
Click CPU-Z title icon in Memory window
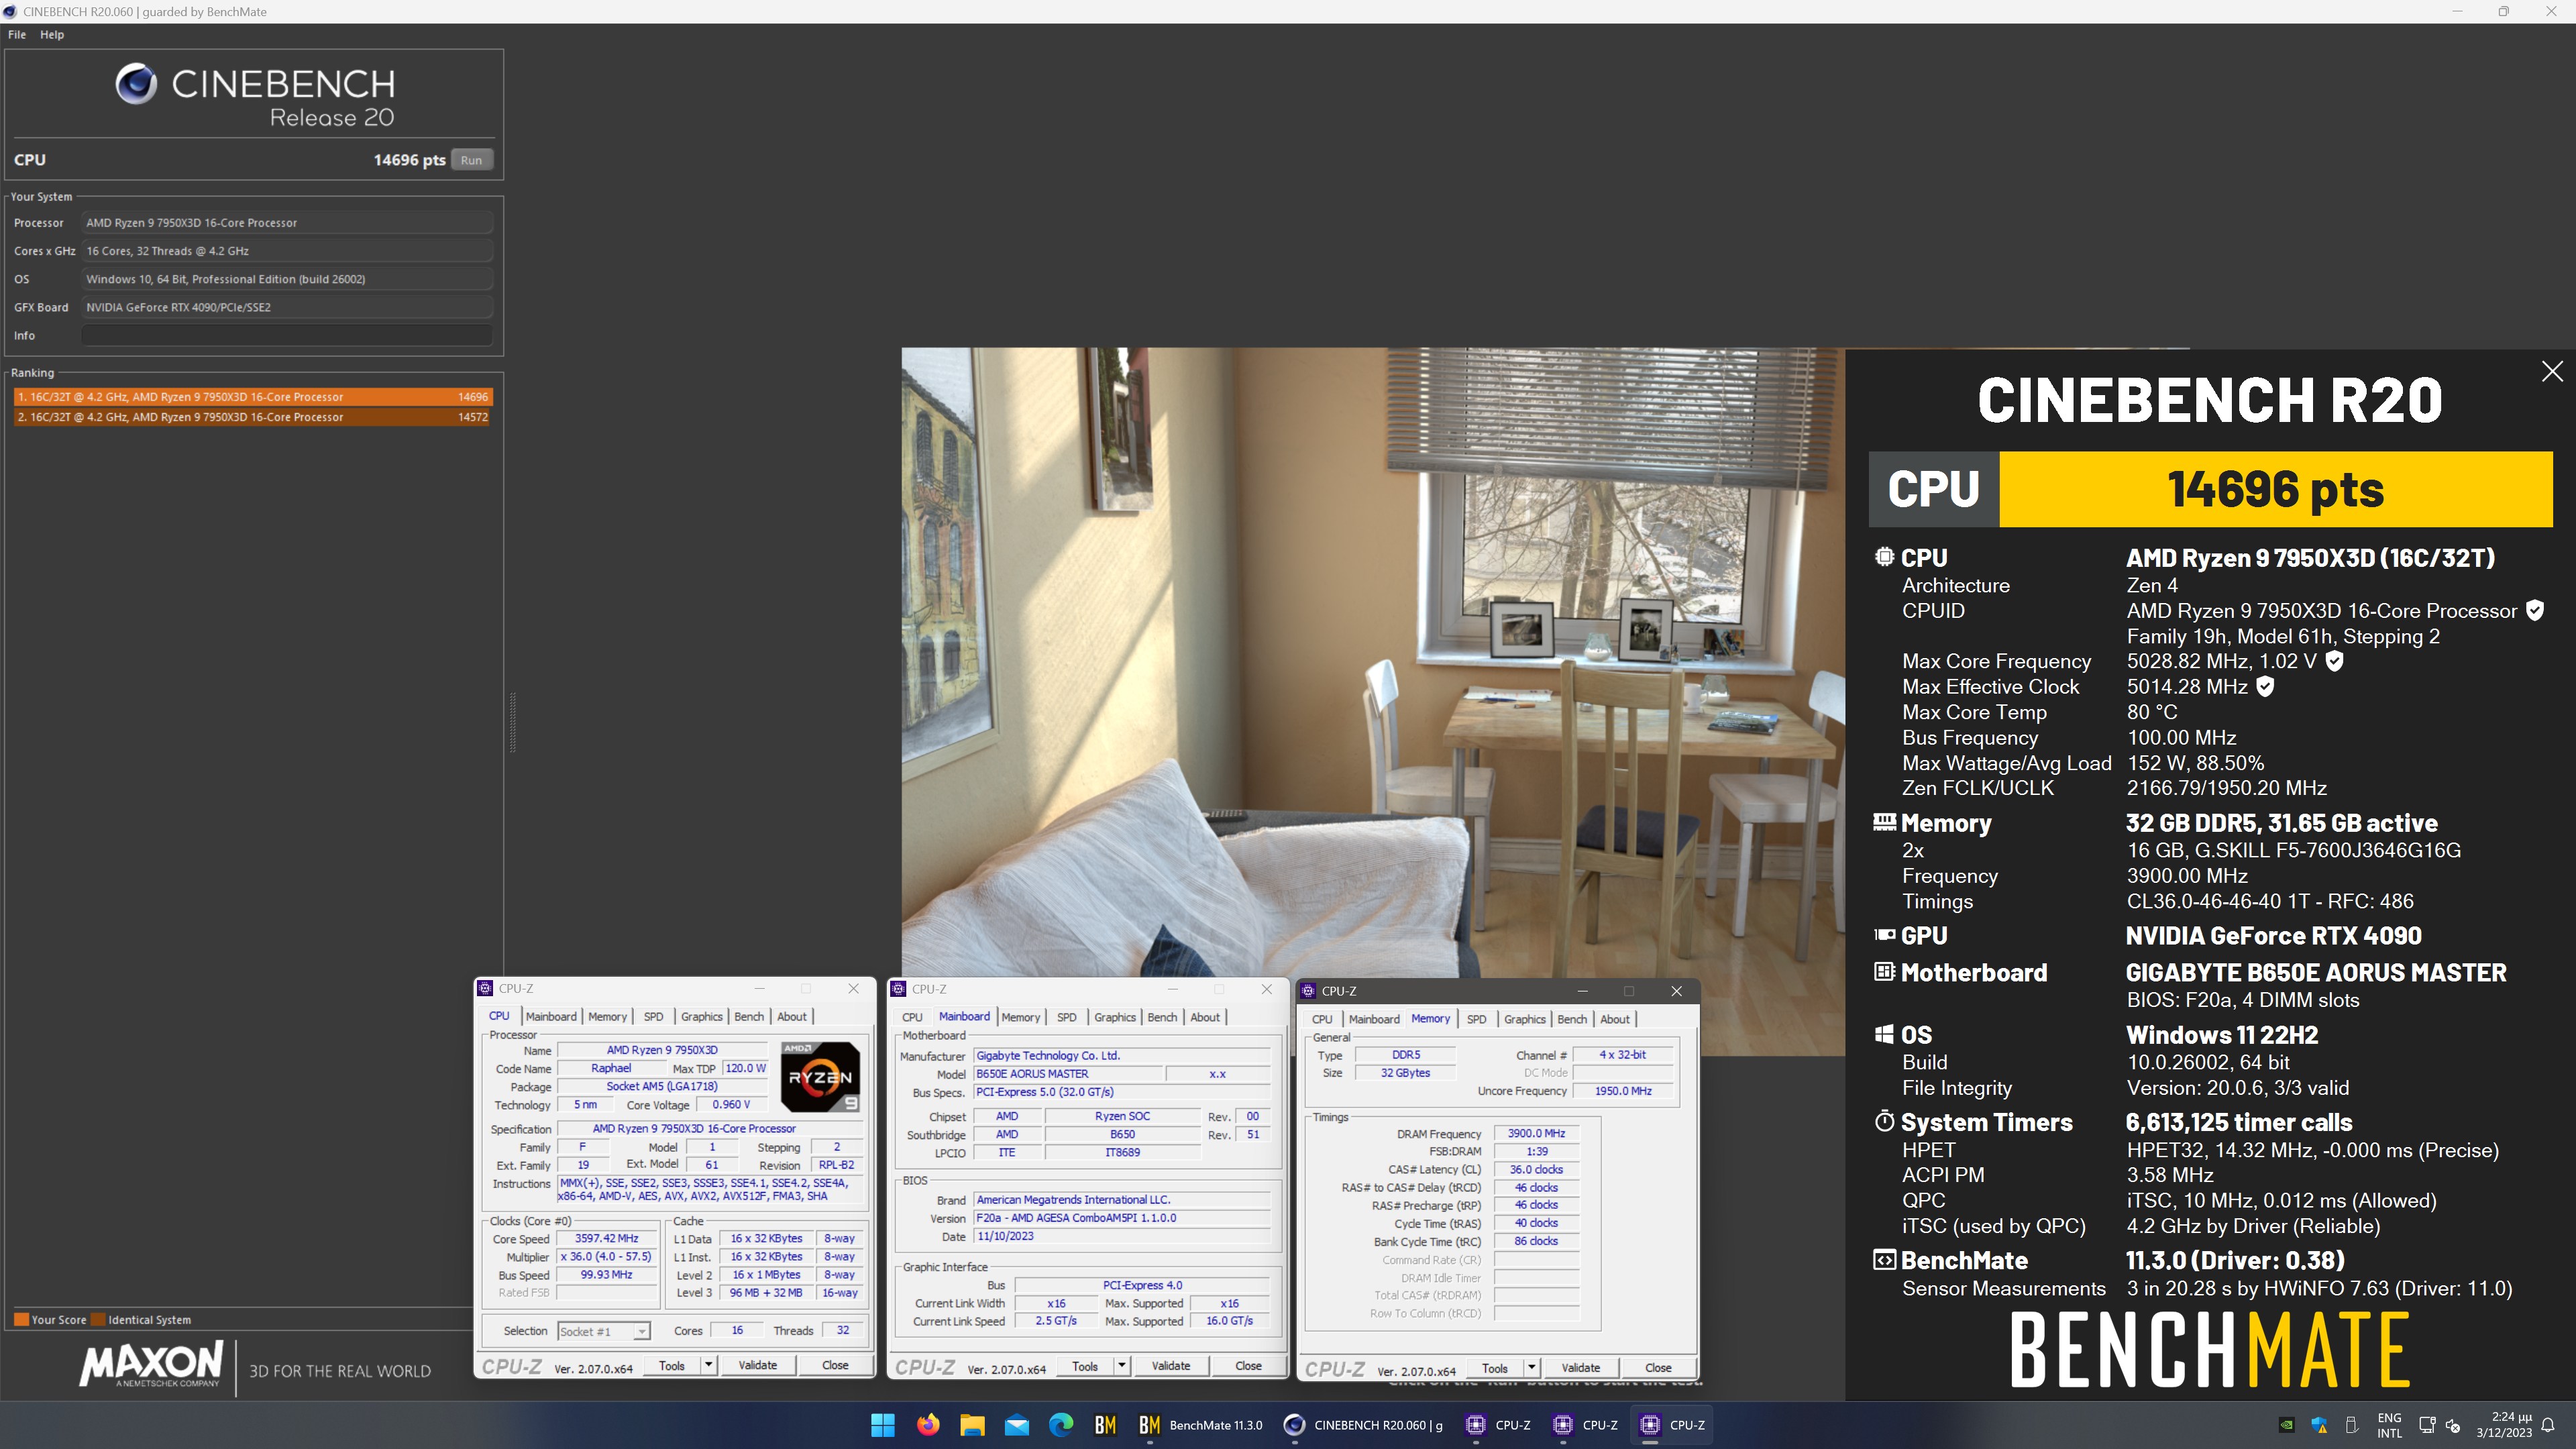point(1308,991)
